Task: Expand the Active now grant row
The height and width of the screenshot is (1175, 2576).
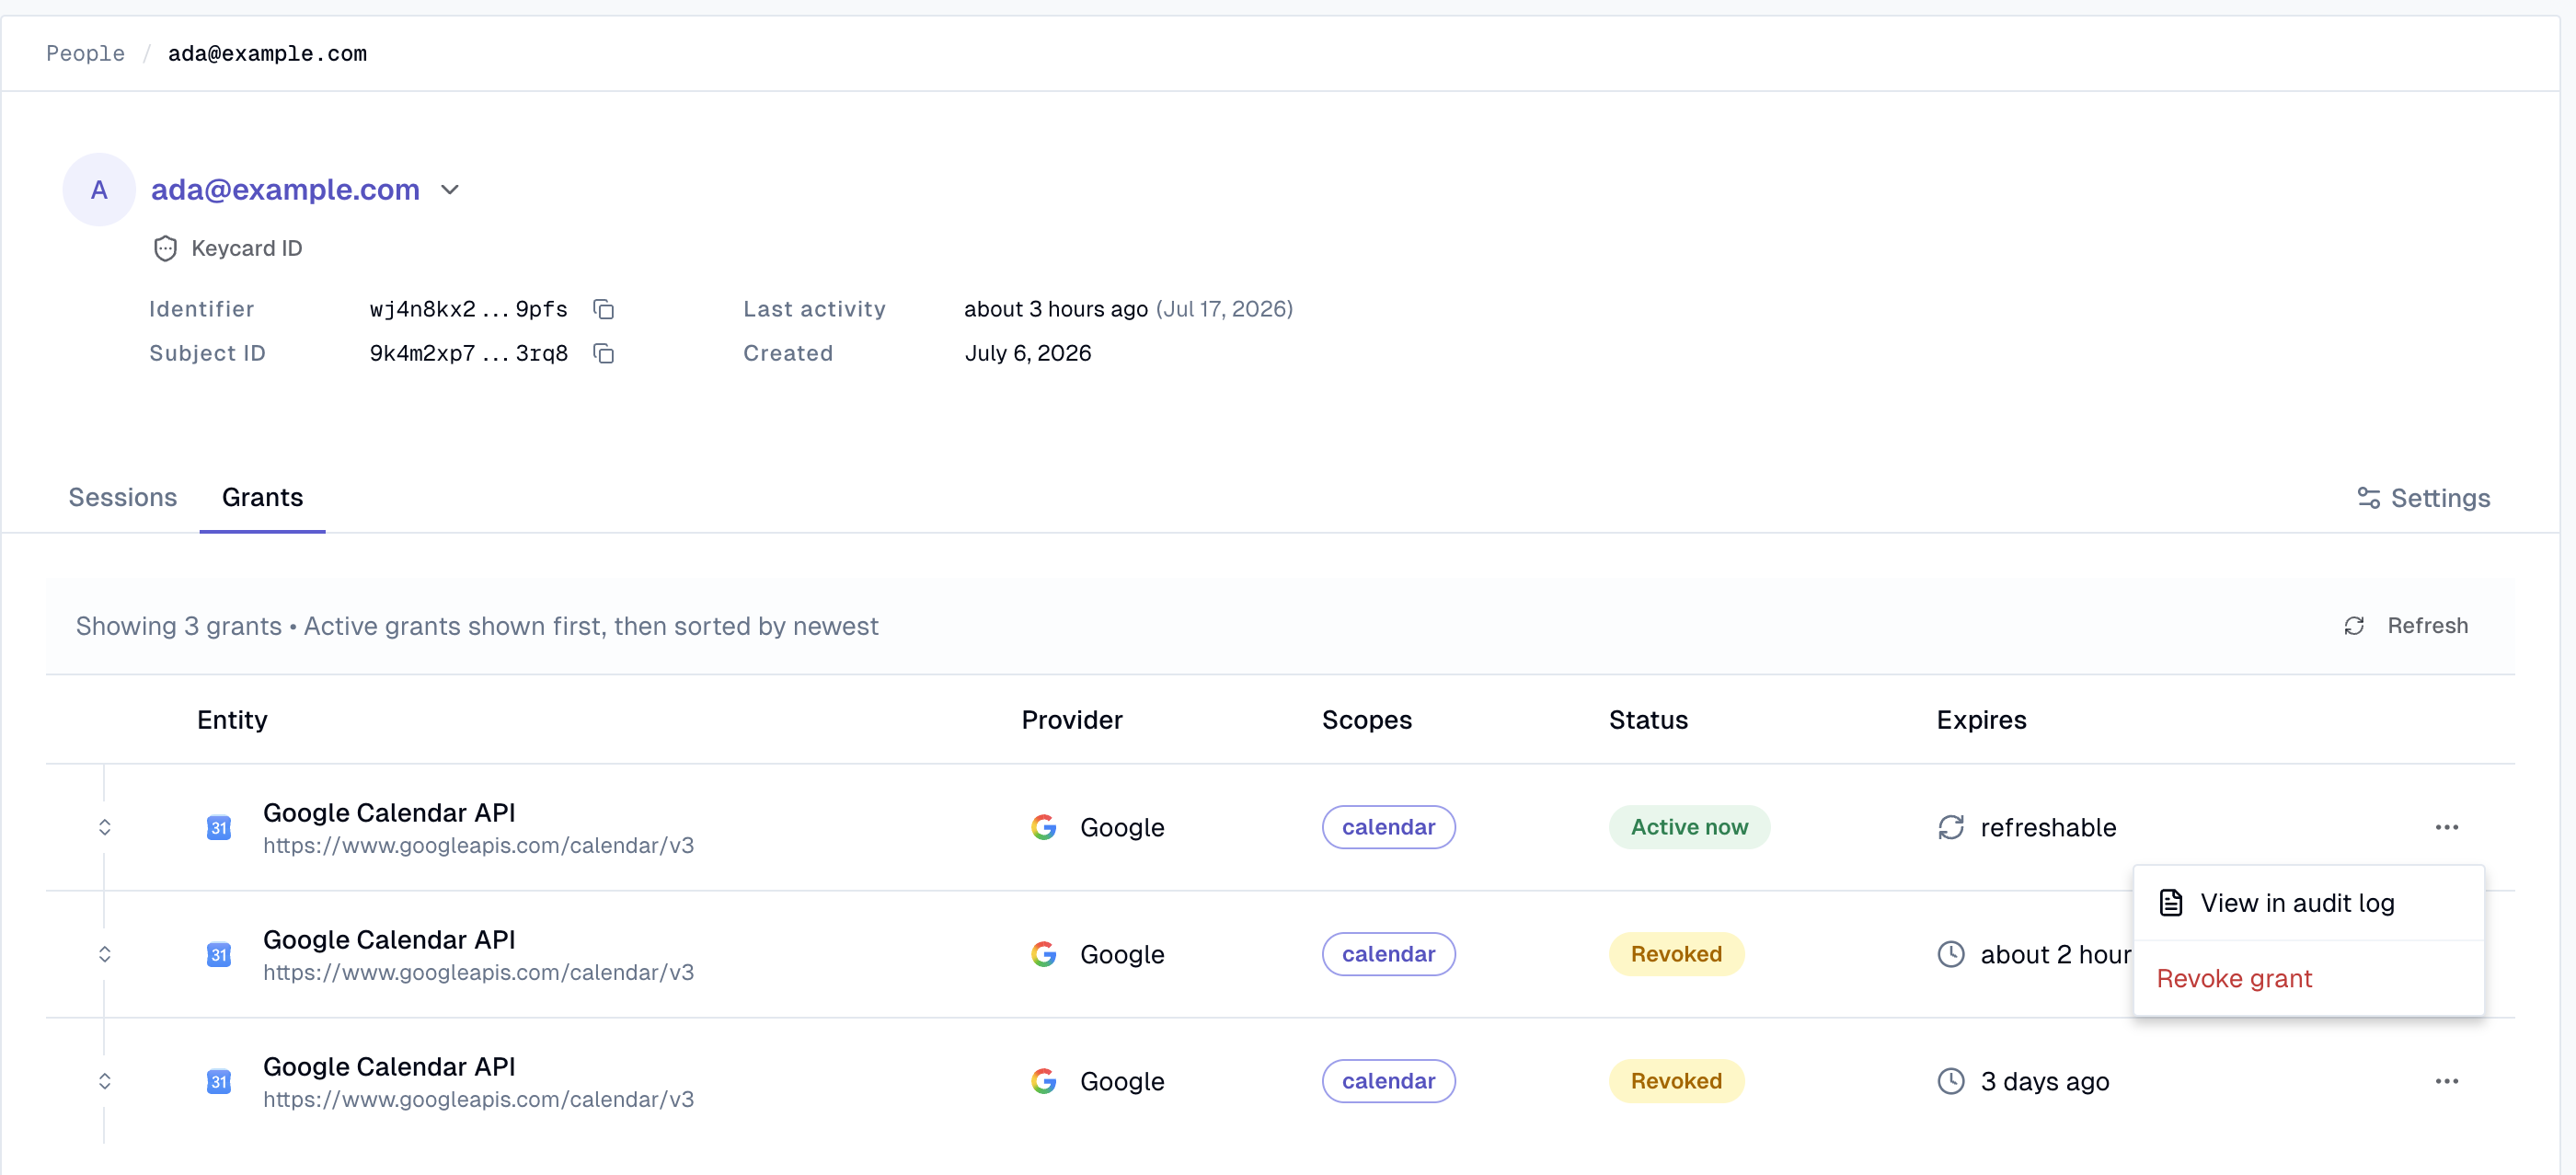Action: tap(105, 827)
